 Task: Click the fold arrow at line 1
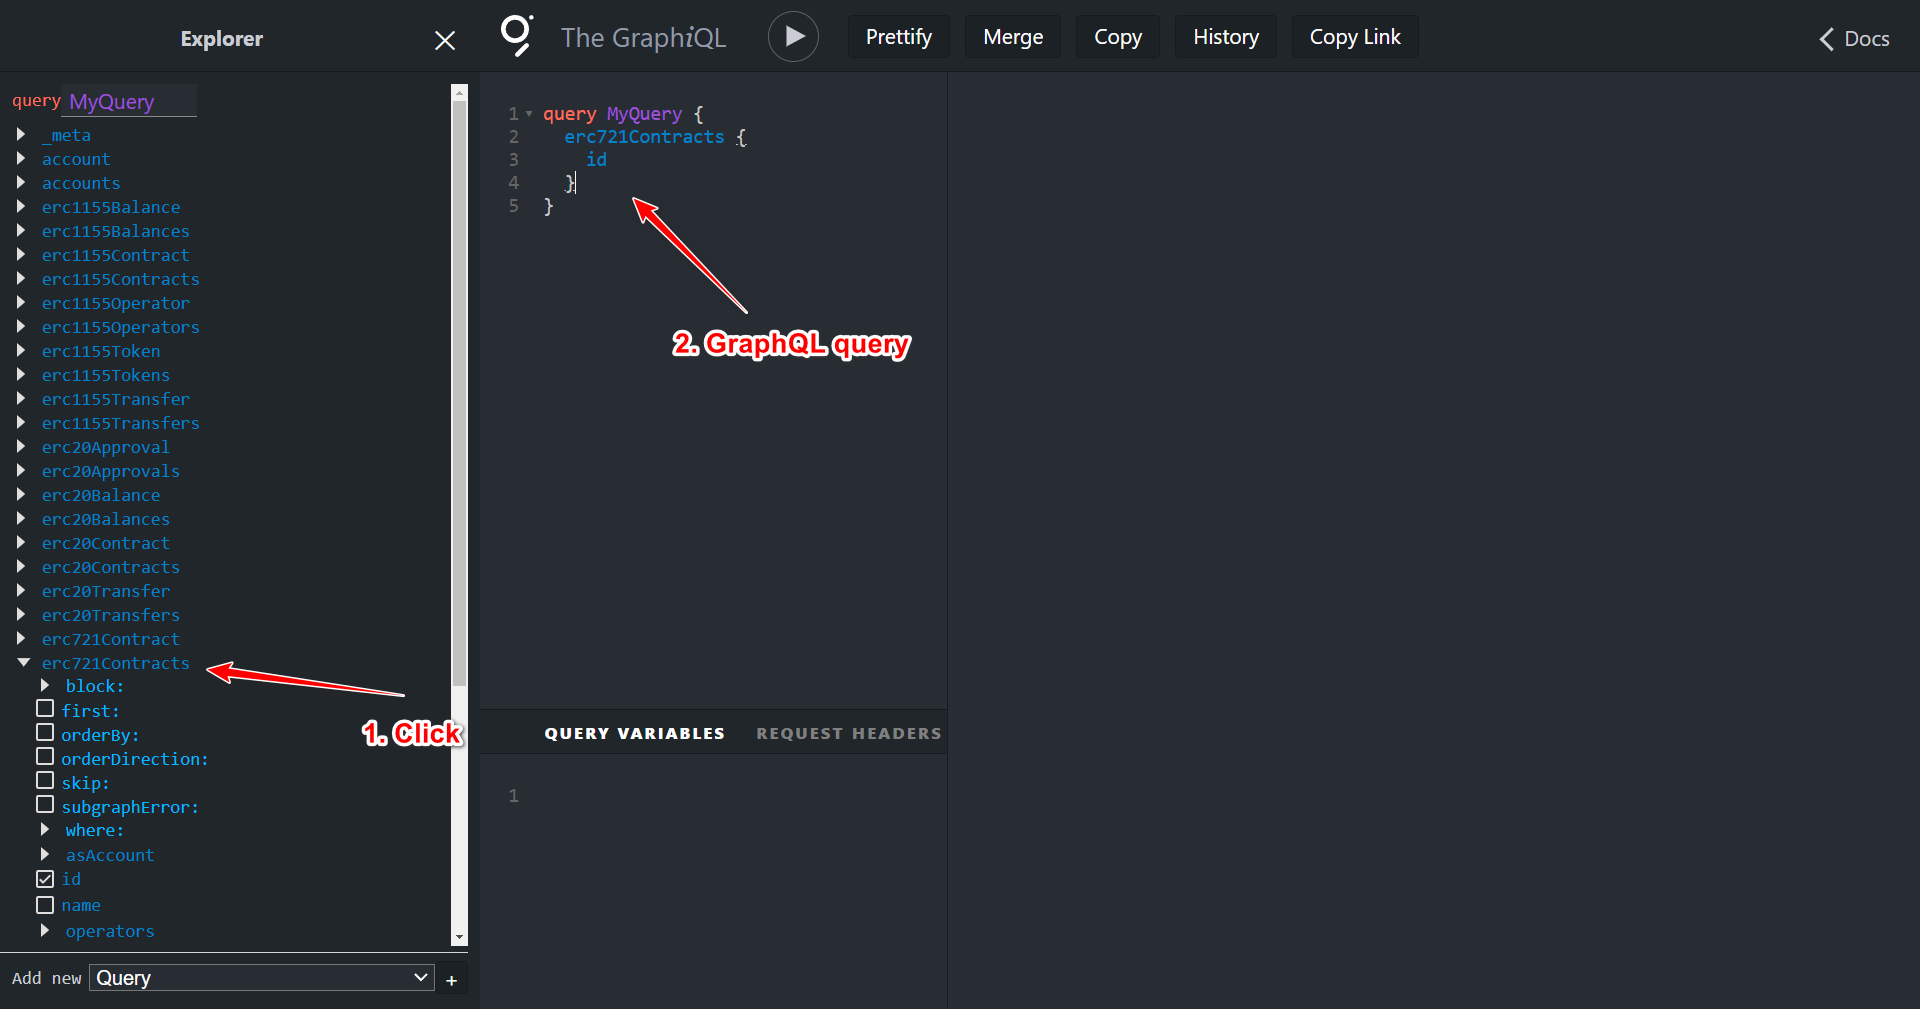click(x=529, y=114)
